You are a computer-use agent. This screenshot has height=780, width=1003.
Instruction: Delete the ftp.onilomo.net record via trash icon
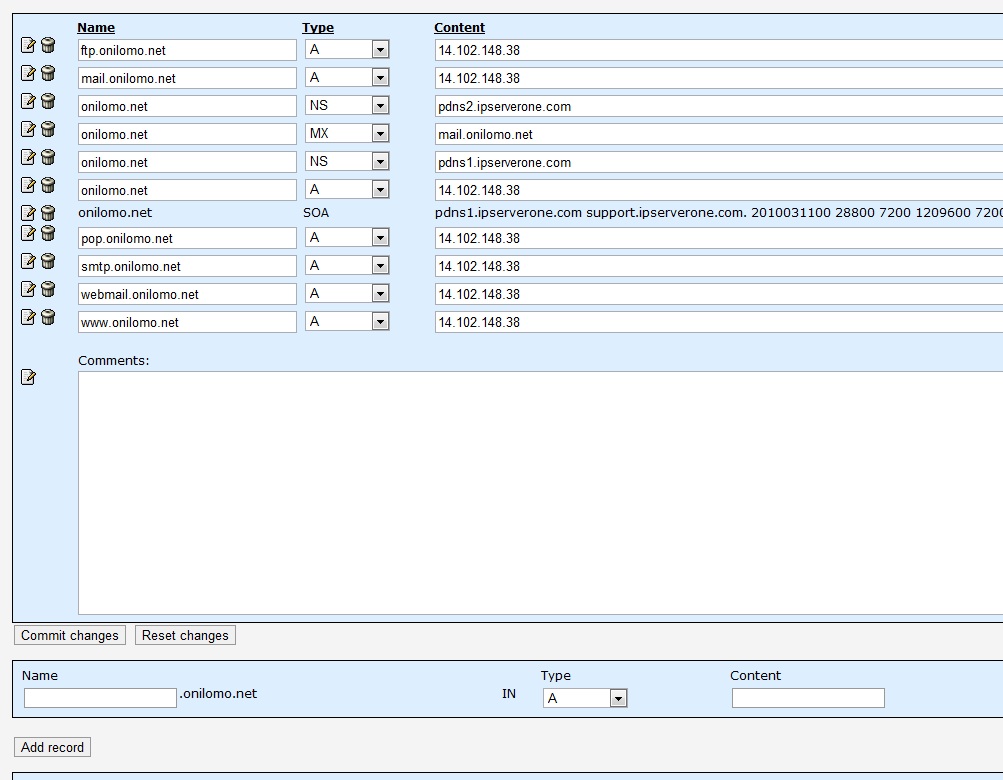(x=48, y=45)
